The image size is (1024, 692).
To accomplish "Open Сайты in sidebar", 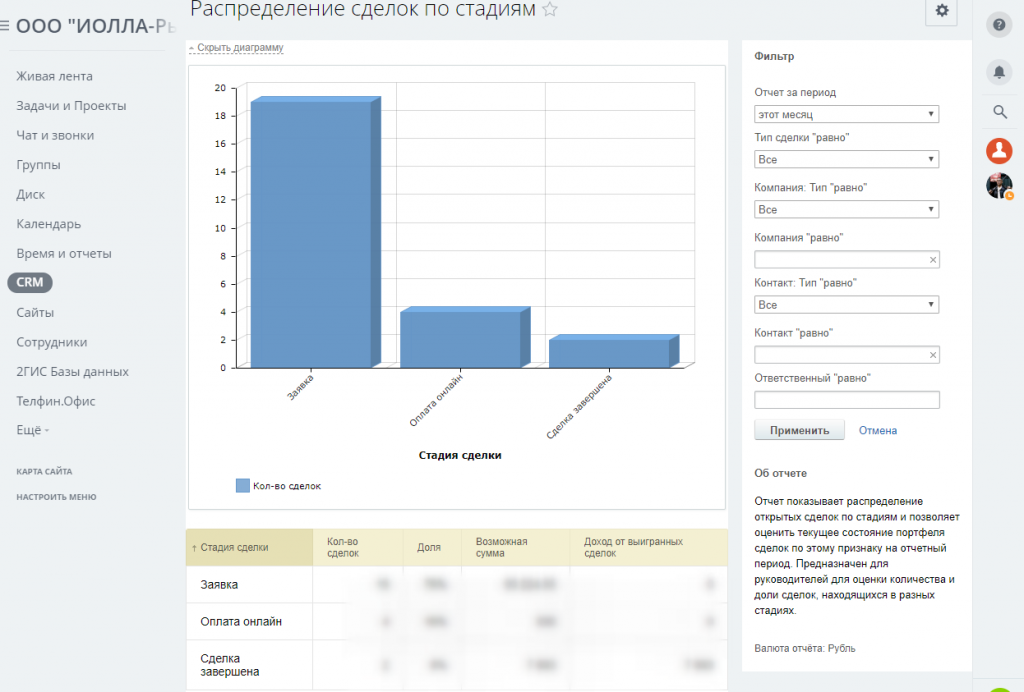I will tap(35, 313).
